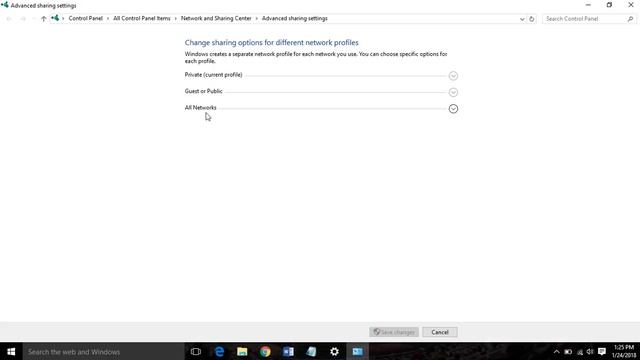Image resolution: width=640 pixels, height=360 pixels.
Task: Click the battery icon in system tray
Action: [x=568, y=351]
